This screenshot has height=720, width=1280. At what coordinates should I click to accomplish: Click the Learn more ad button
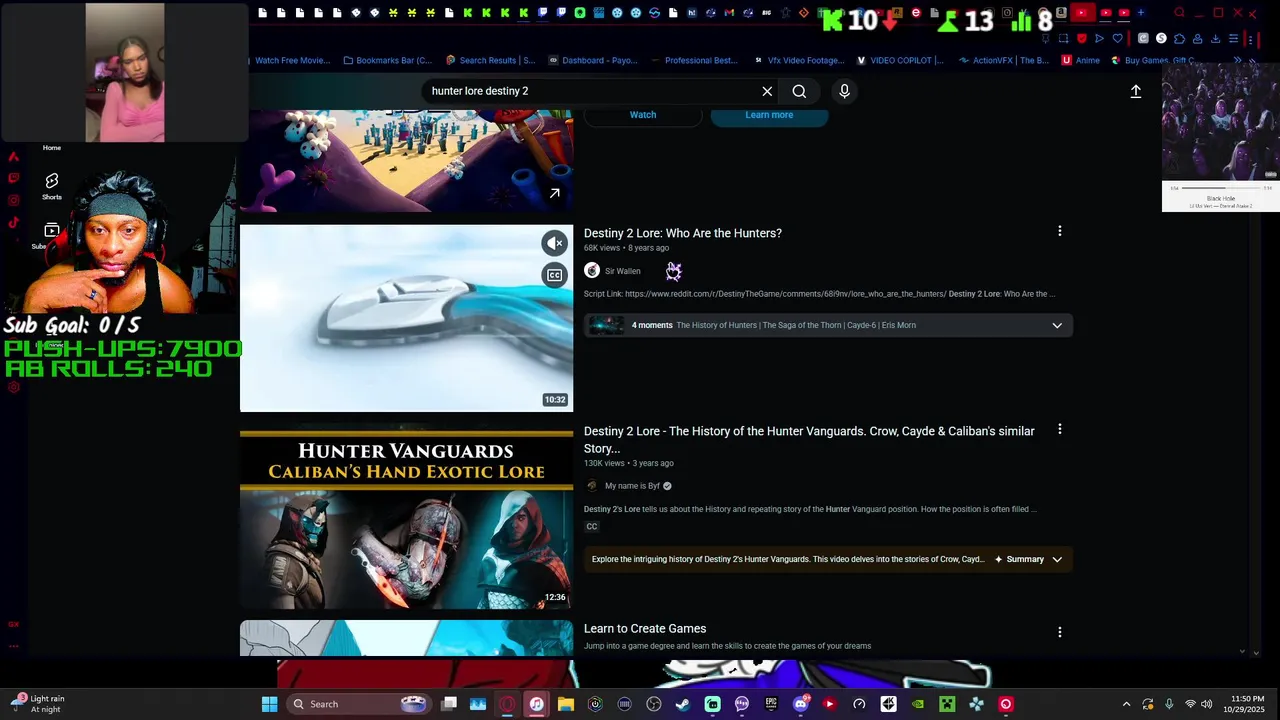pos(769,115)
